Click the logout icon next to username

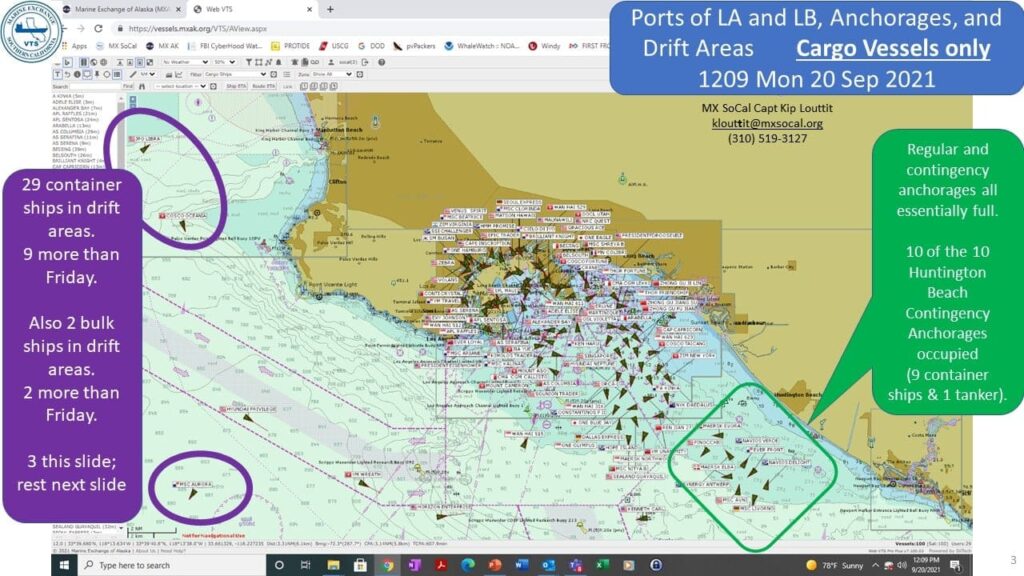tap(365, 62)
